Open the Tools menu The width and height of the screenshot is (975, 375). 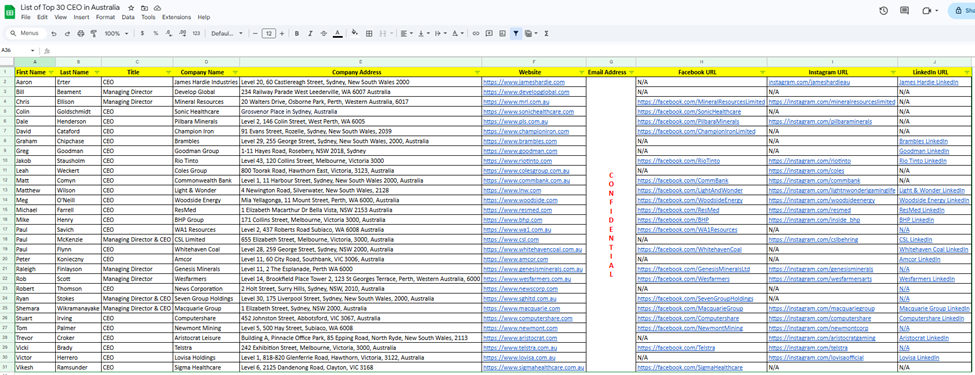tap(148, 17)
